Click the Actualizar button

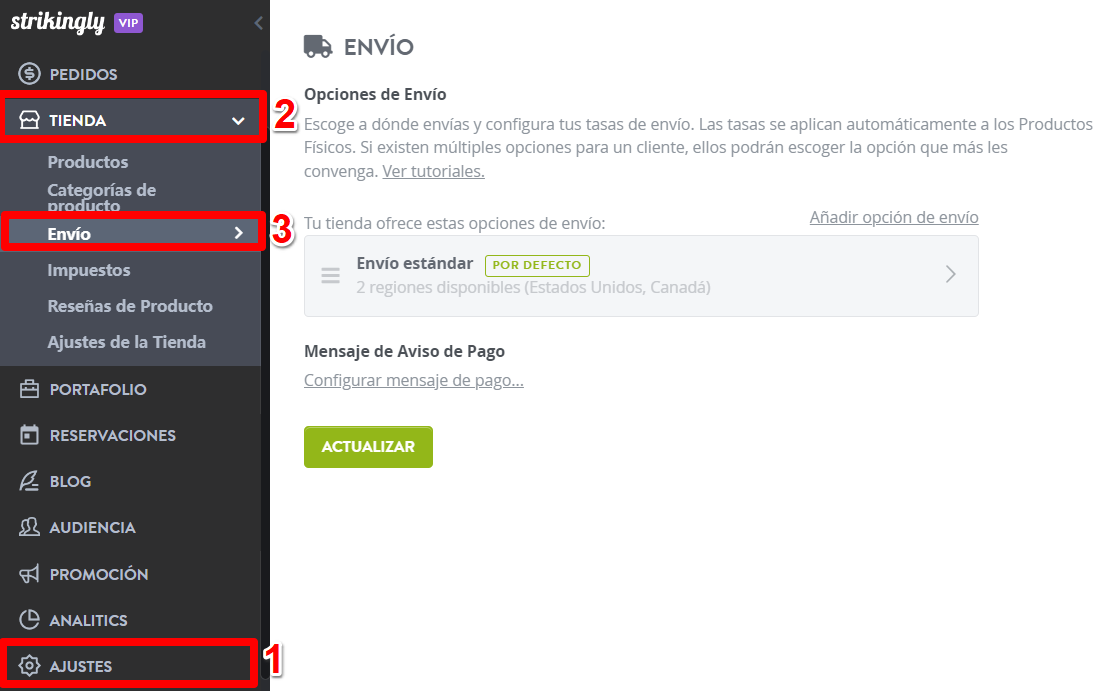pyautogui.click(x=368, y=447)
